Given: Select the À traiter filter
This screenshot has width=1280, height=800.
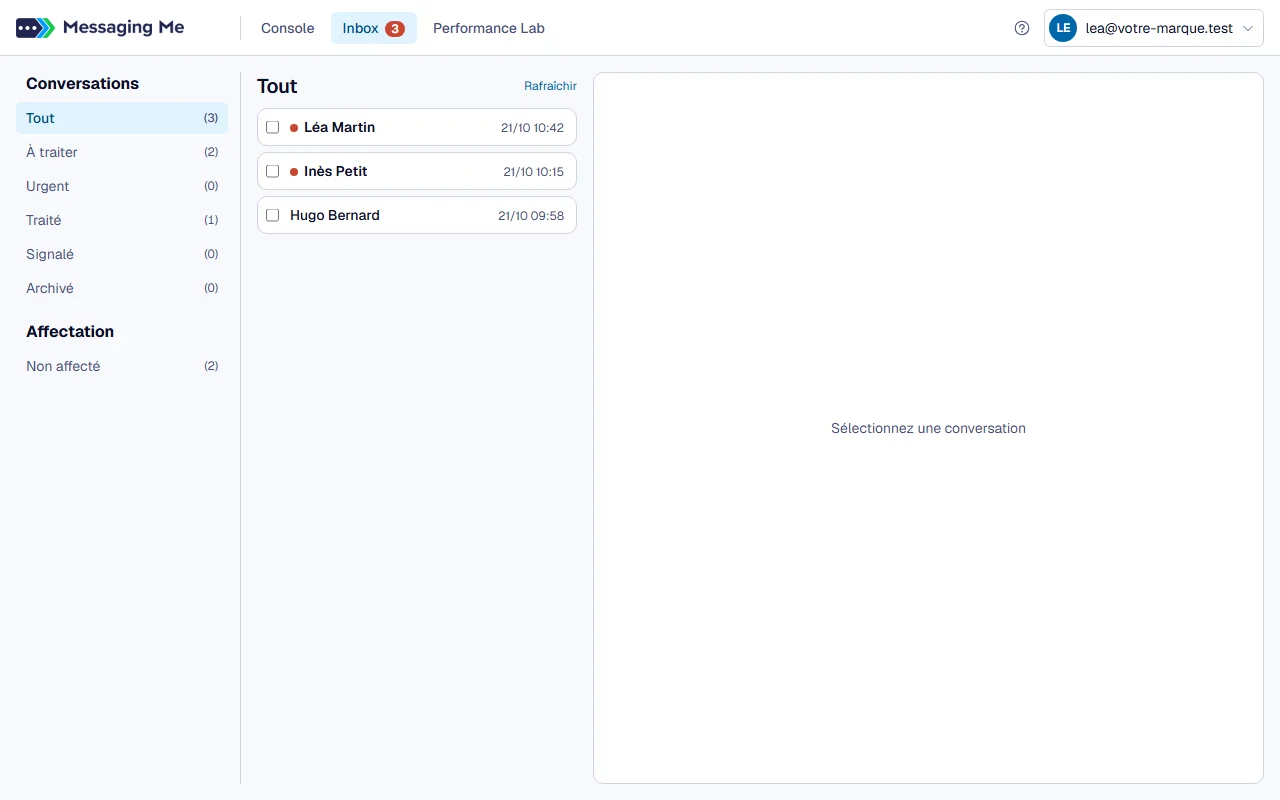Looking at the screenshot, I should [x=122, y=152].
